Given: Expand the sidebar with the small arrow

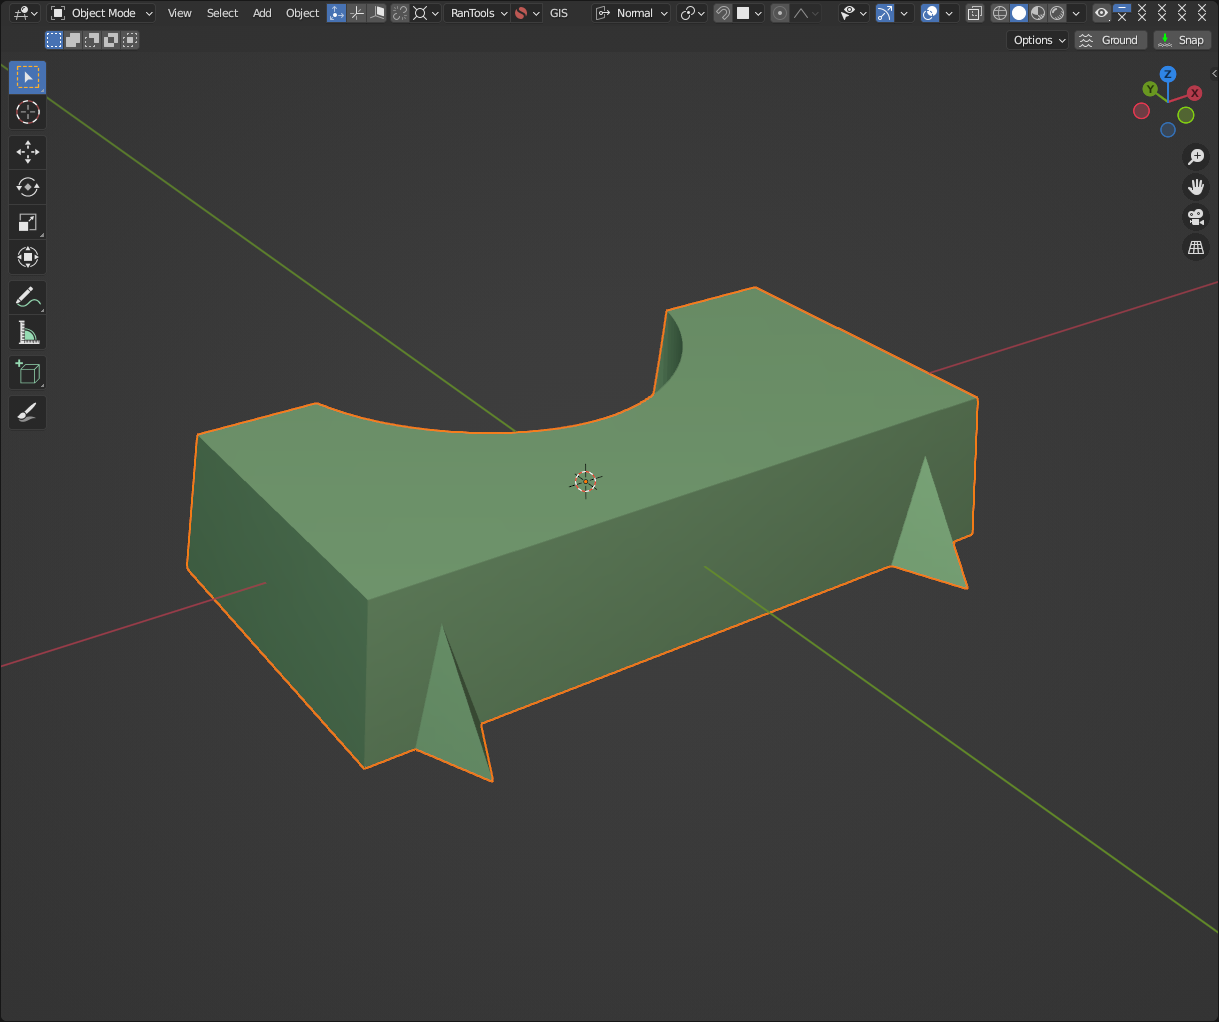Looking at the screenshot, I should click(1214, 73).
